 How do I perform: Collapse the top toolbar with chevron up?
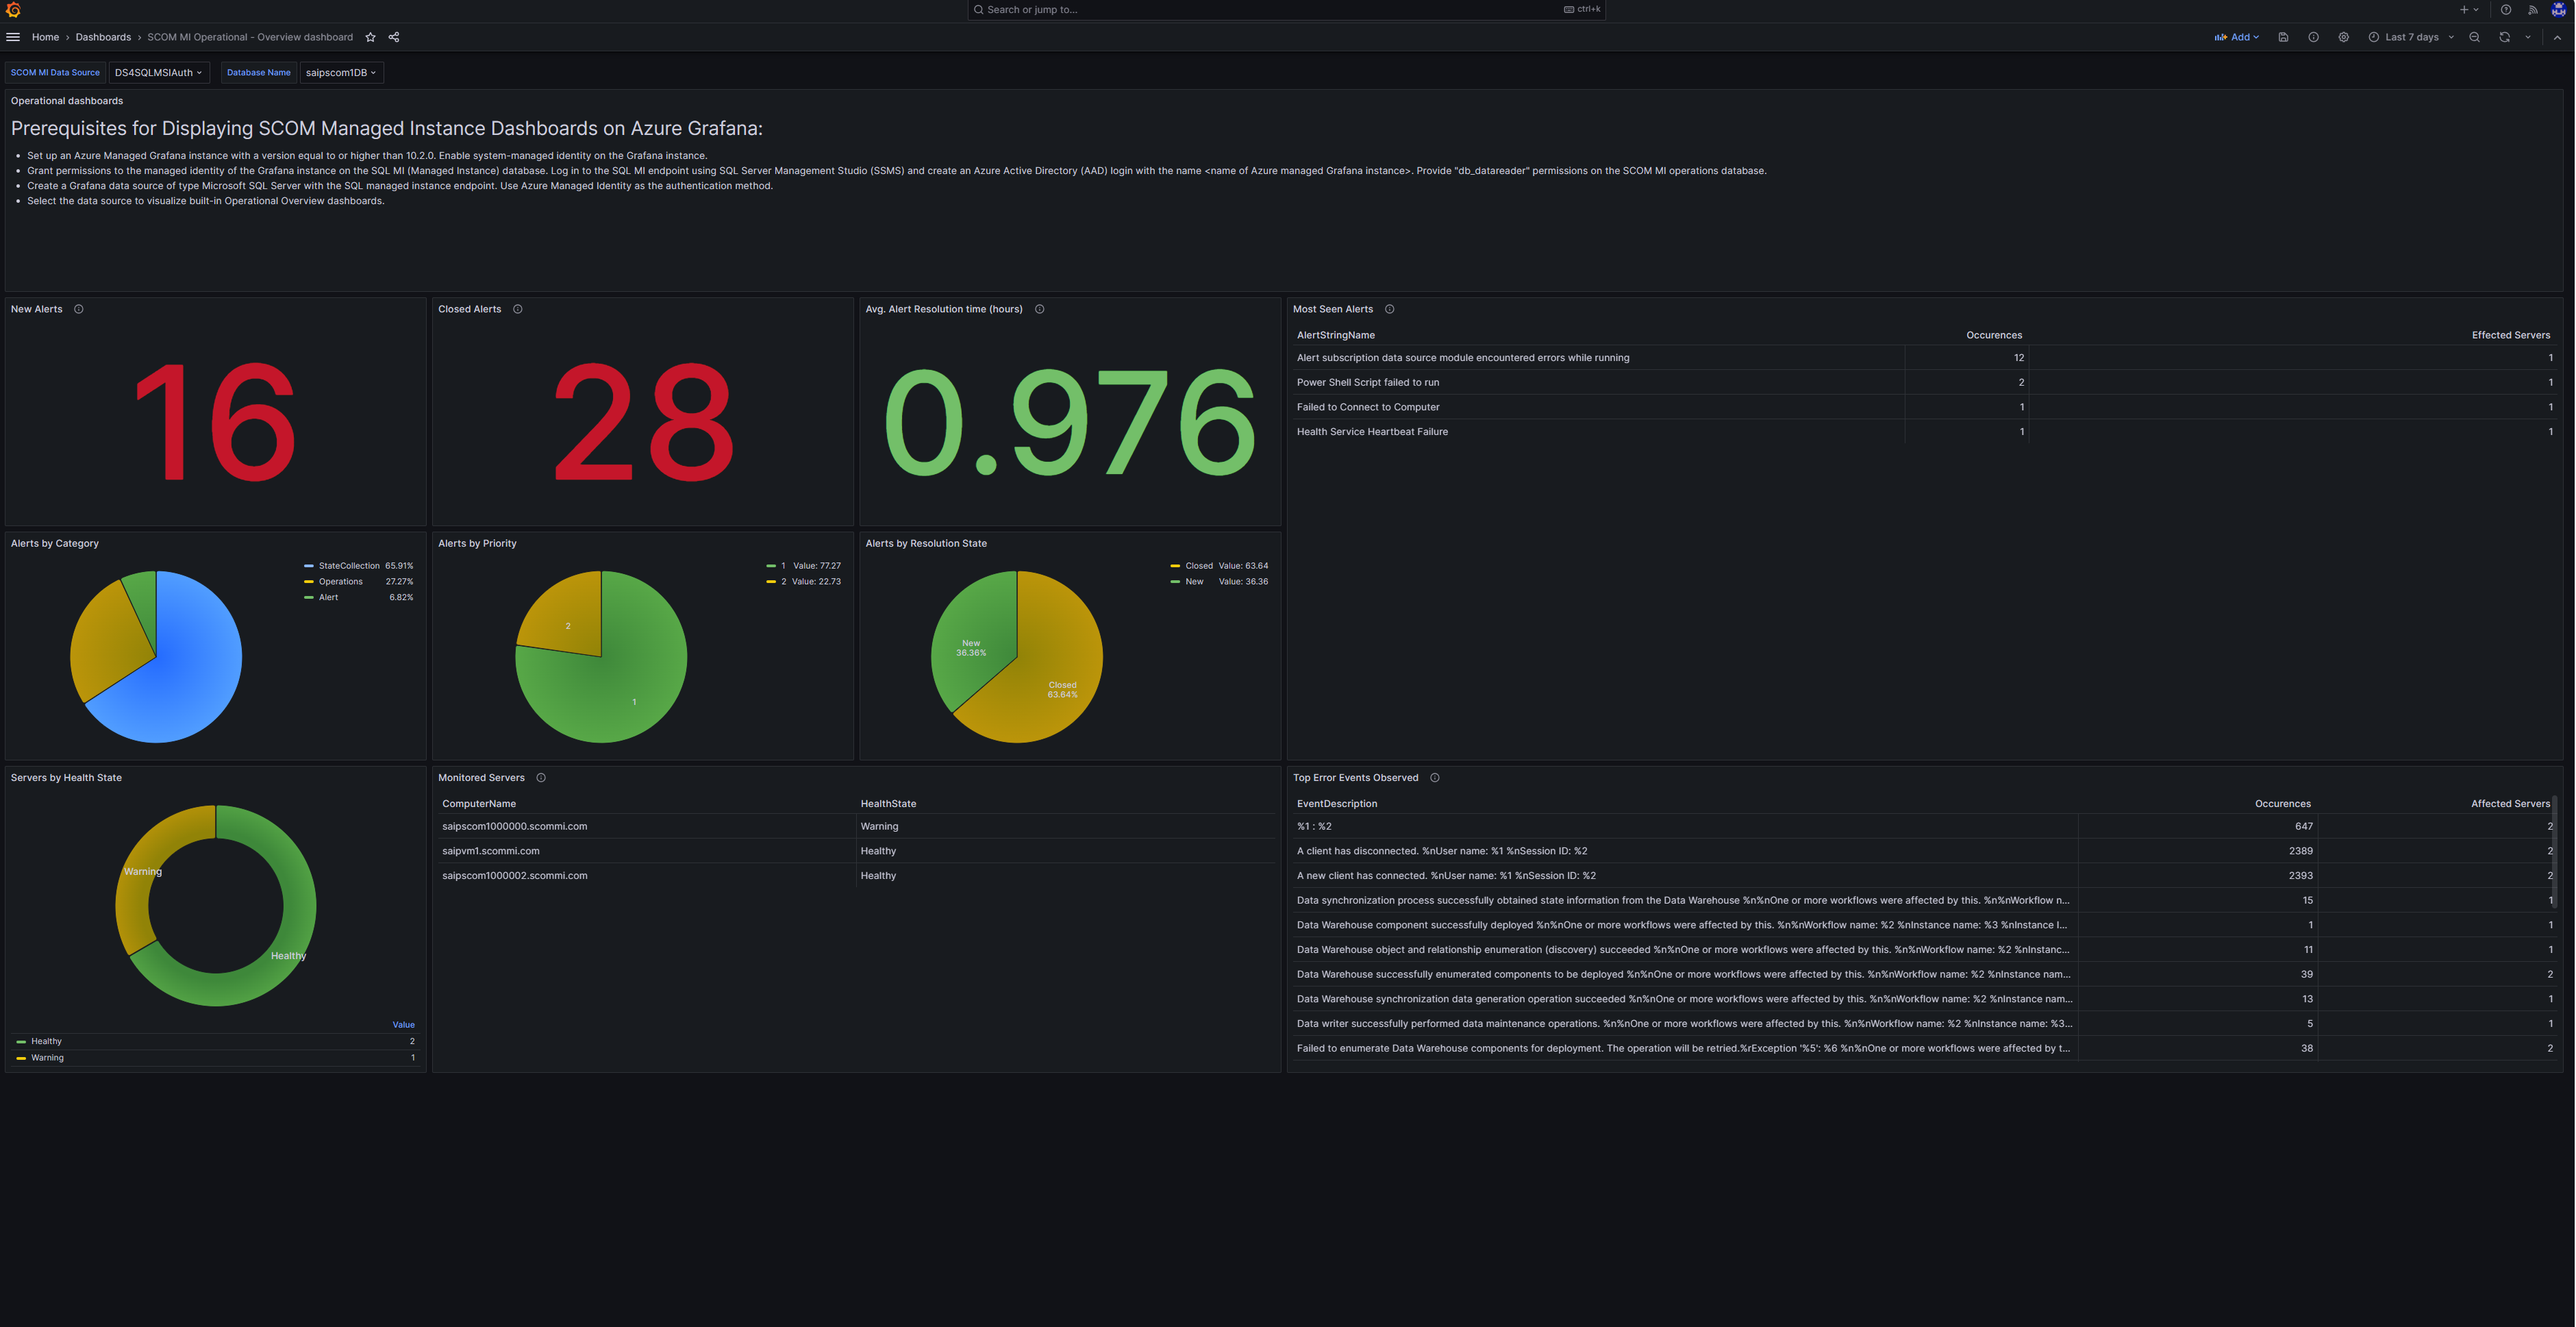pyautogui.click(x=2557, y=37)
